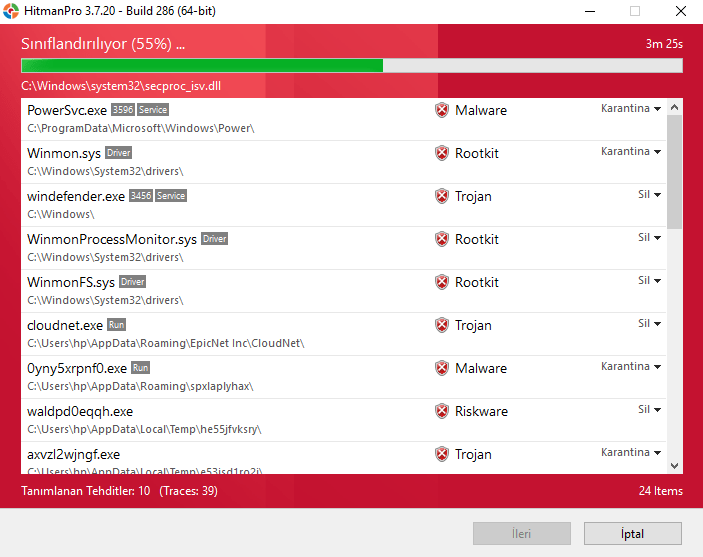
Task: Click the scroll up arrow of the threat list
Action: point(674,107)
